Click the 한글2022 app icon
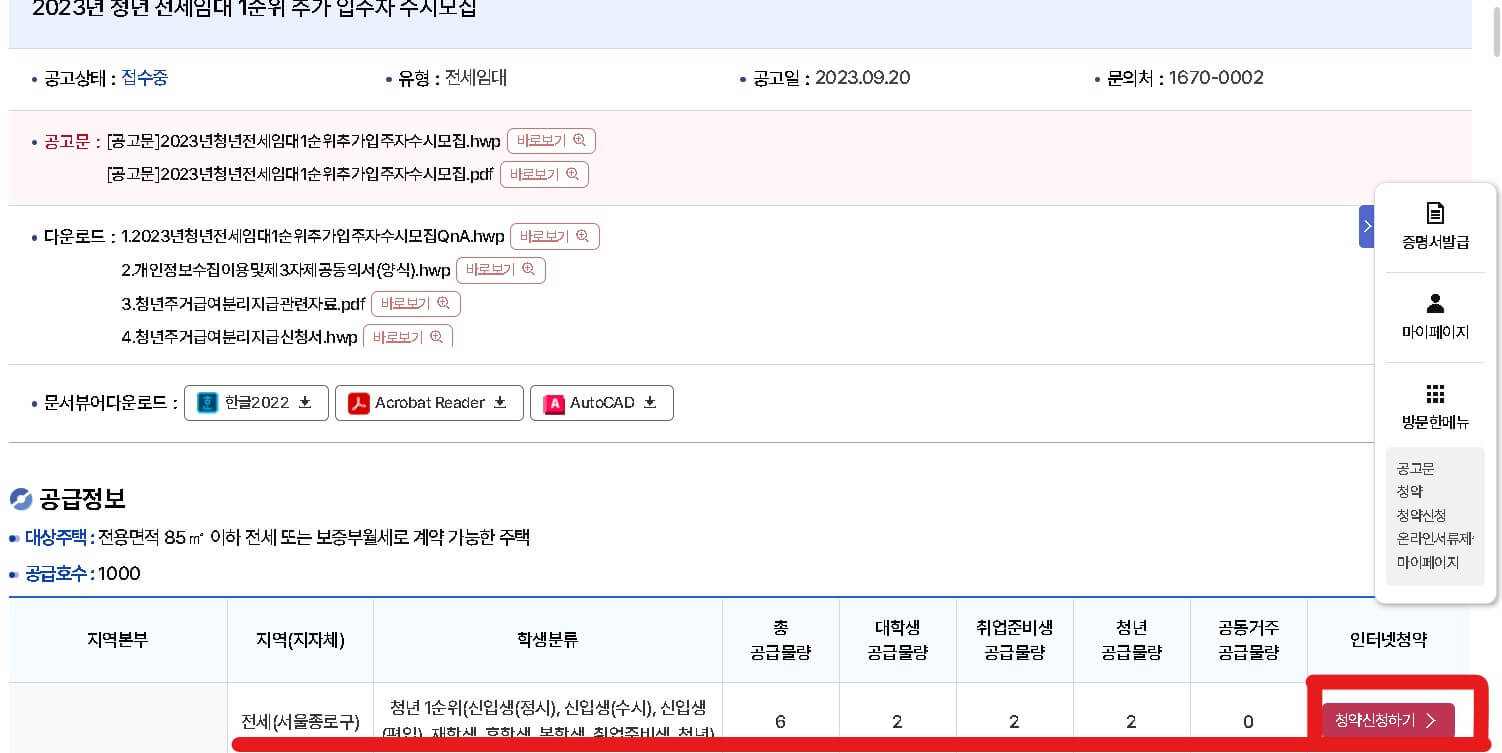The width and height of the screenshot is (1502, 753). 207,403
